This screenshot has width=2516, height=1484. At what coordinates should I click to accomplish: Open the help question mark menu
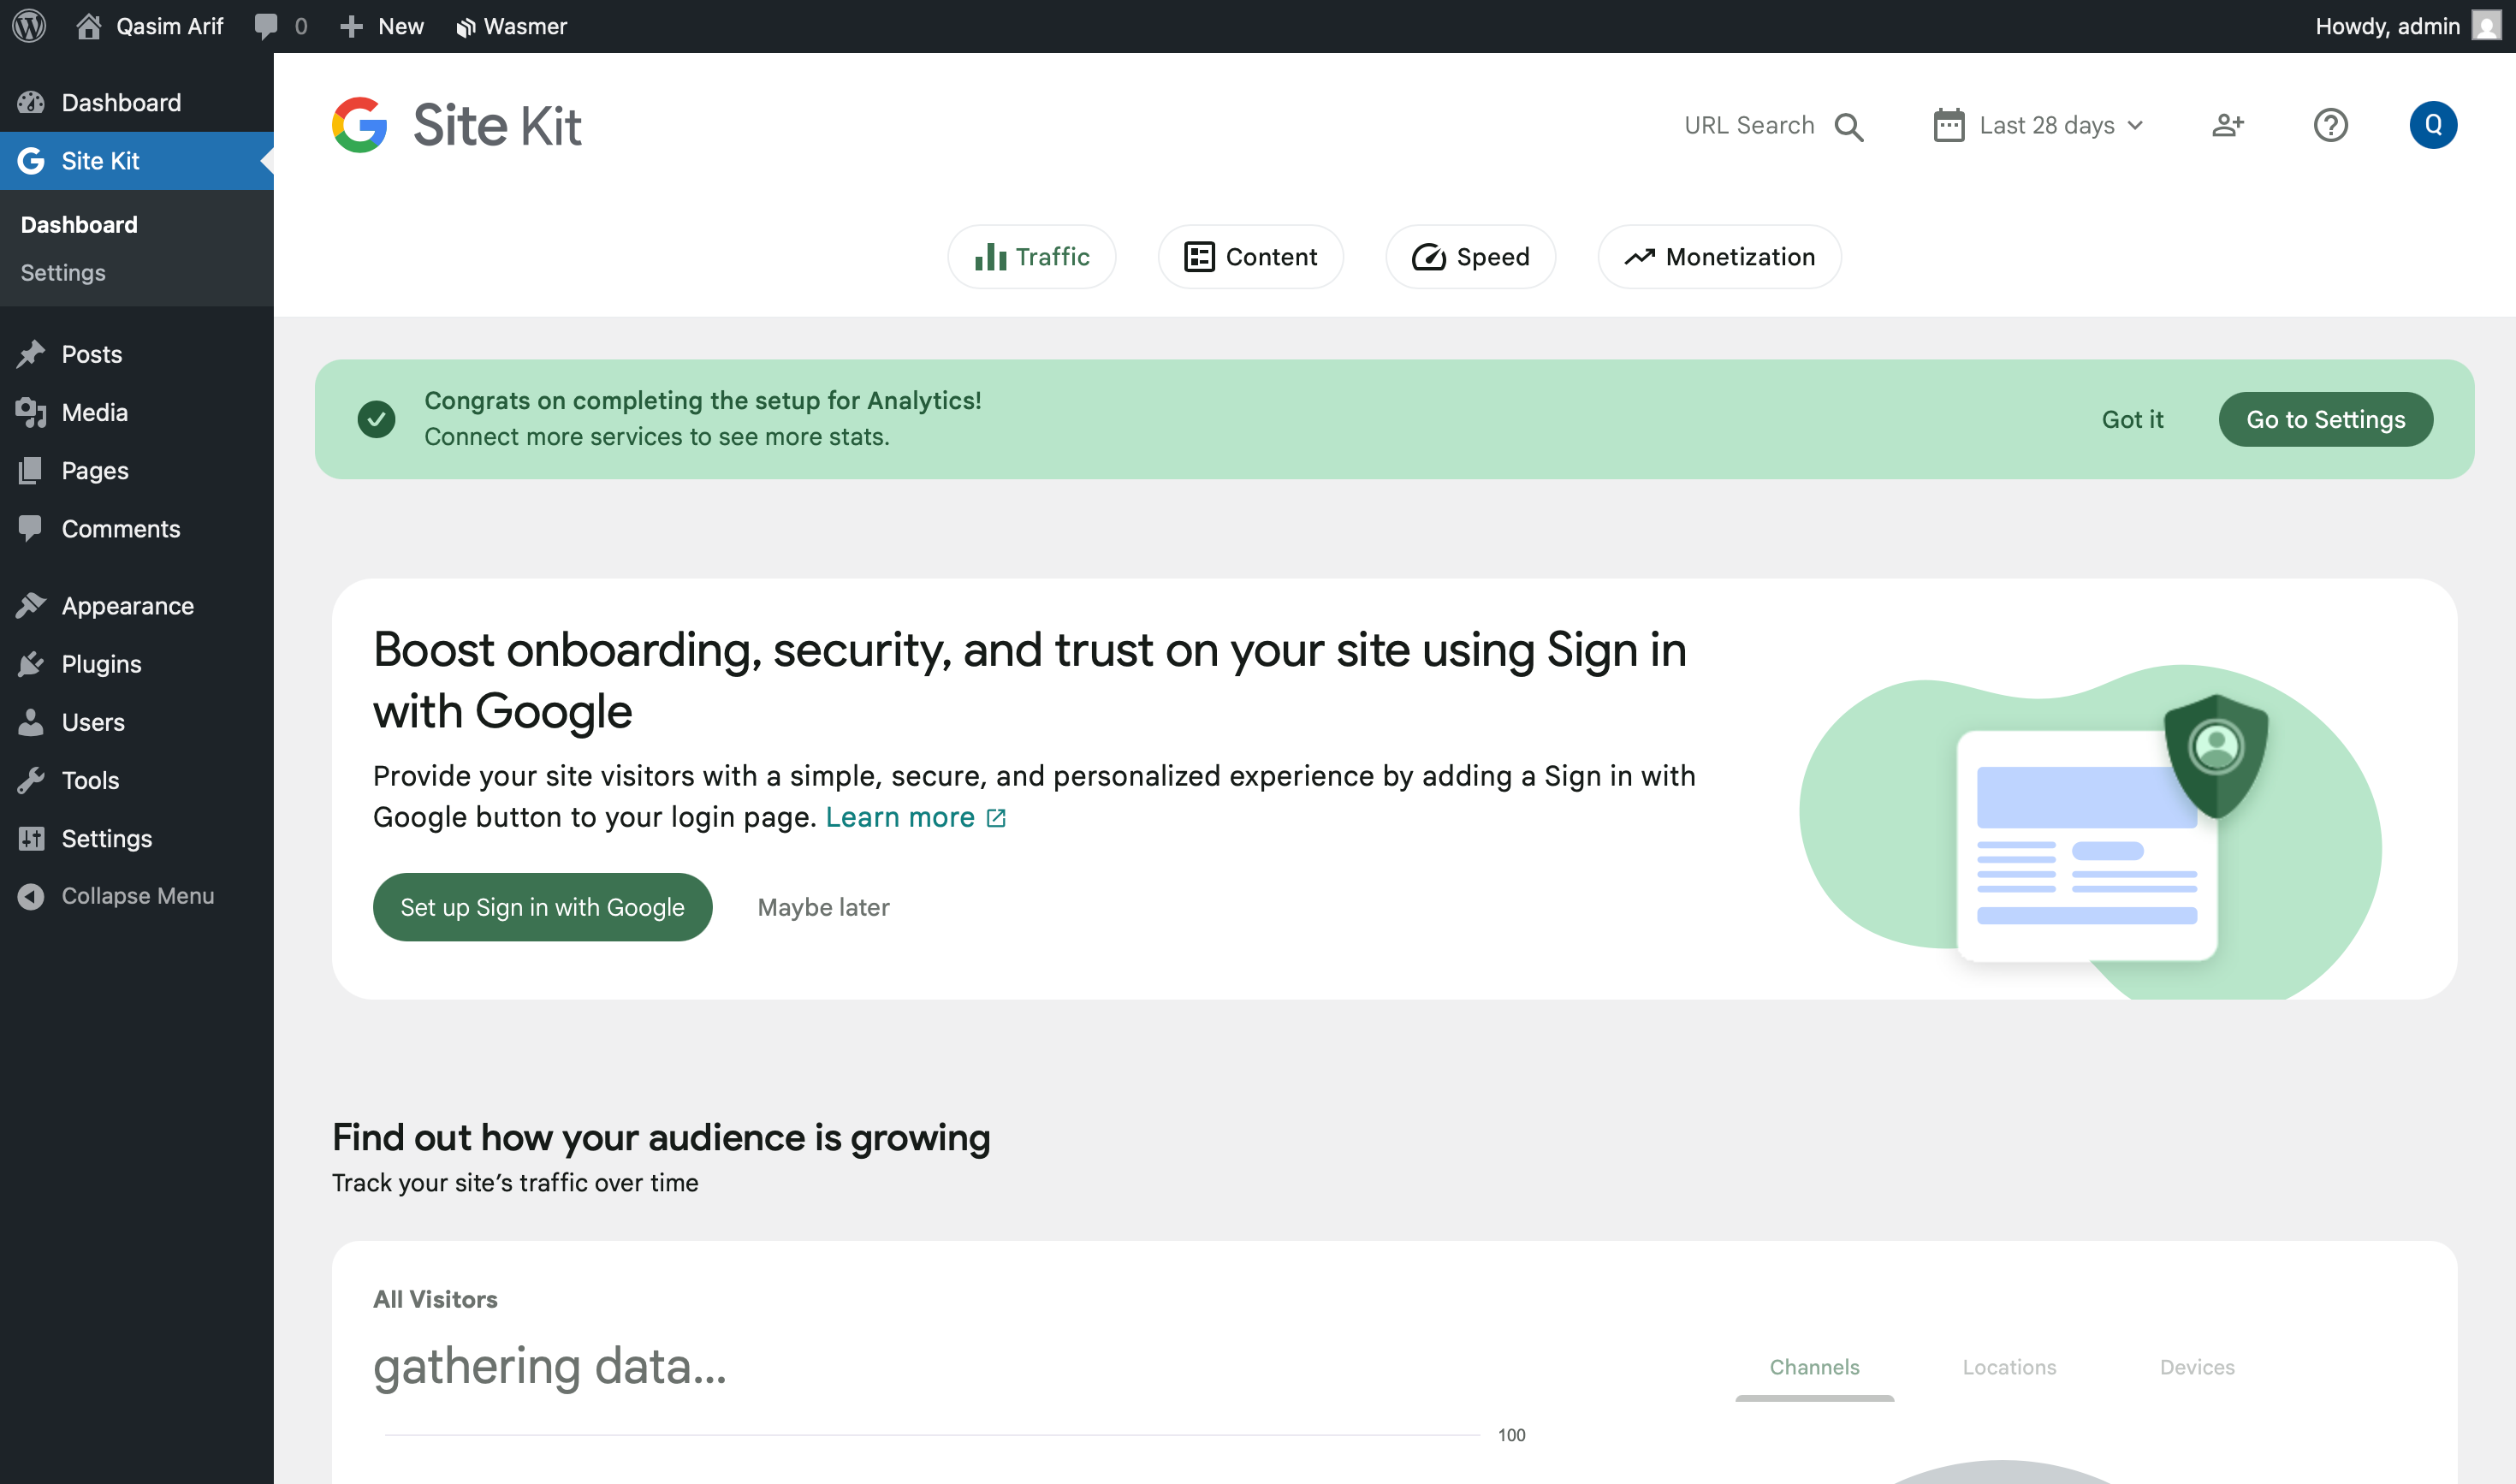(x=2331, y=125)
